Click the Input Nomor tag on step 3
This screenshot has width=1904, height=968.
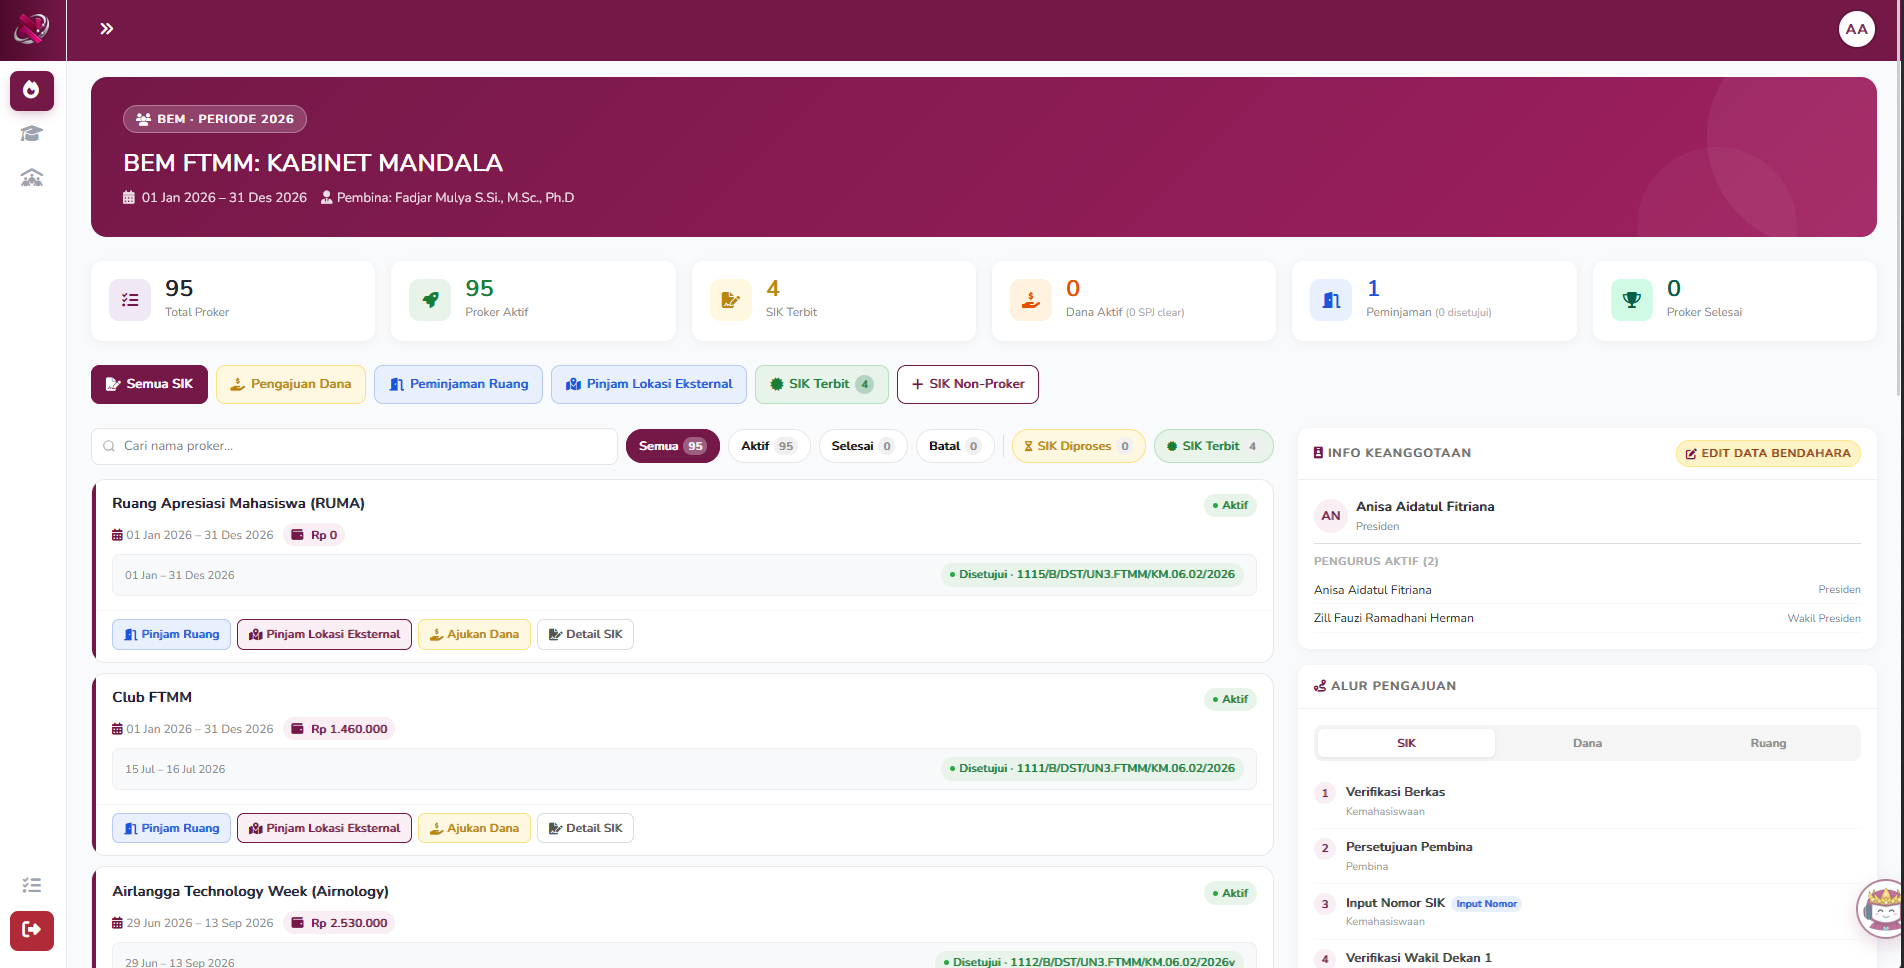(1486, 904)
